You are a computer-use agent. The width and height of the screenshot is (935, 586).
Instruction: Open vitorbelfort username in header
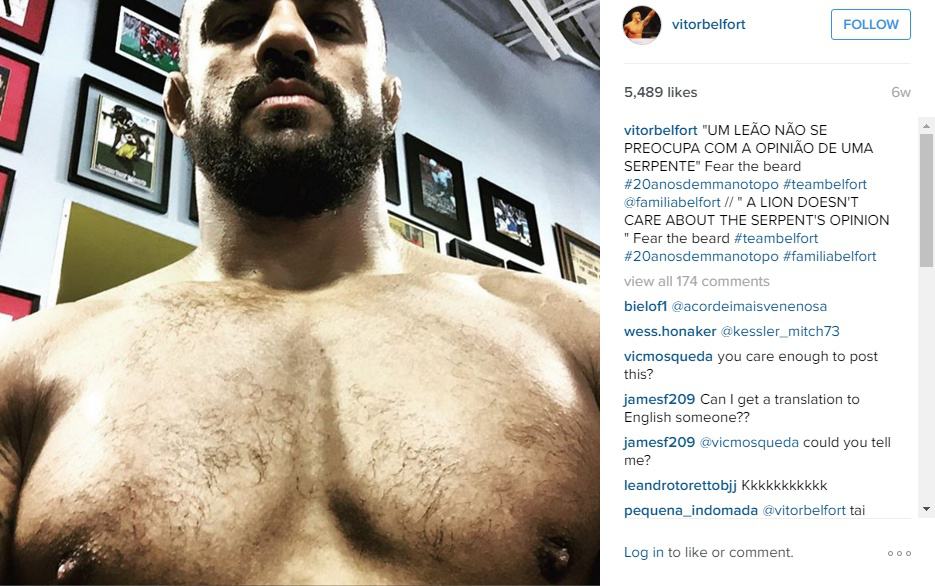coord(708,24)
